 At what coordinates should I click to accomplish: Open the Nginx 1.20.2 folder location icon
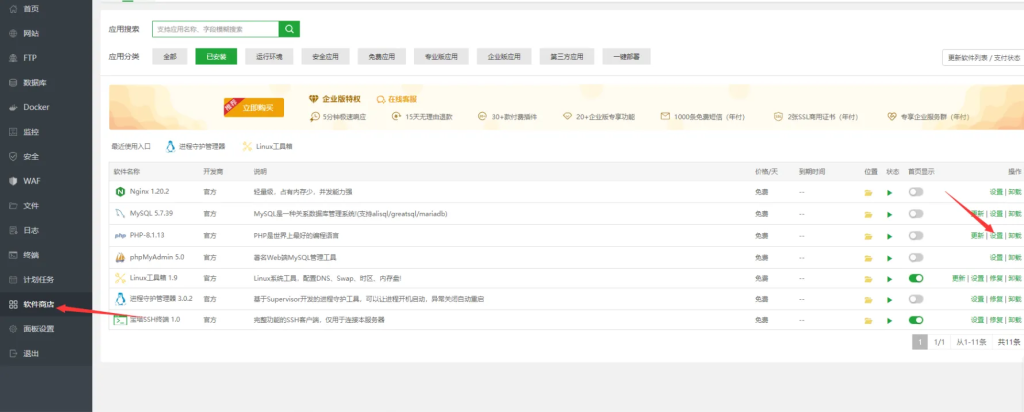869,193
